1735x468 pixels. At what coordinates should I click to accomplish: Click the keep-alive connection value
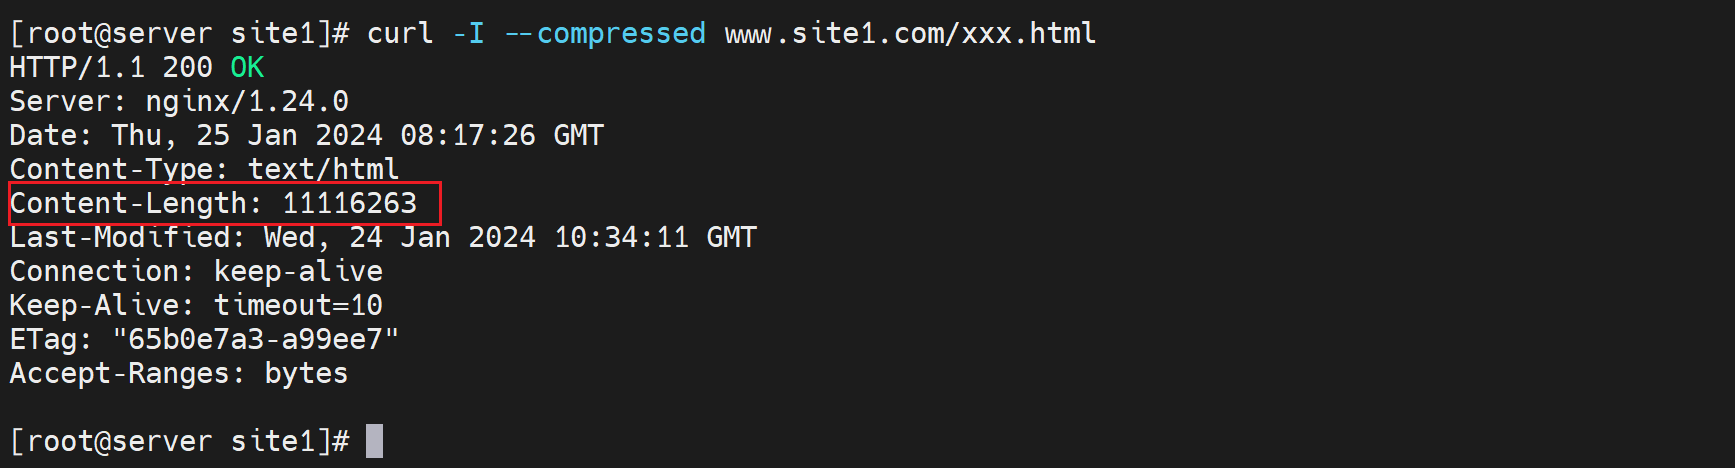pos(298,271)
